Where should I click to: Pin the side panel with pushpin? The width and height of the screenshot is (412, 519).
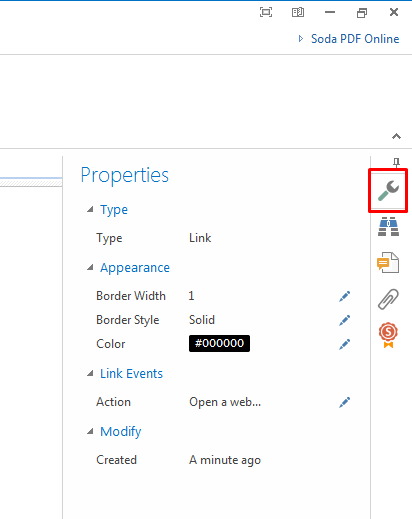(396, 163)
